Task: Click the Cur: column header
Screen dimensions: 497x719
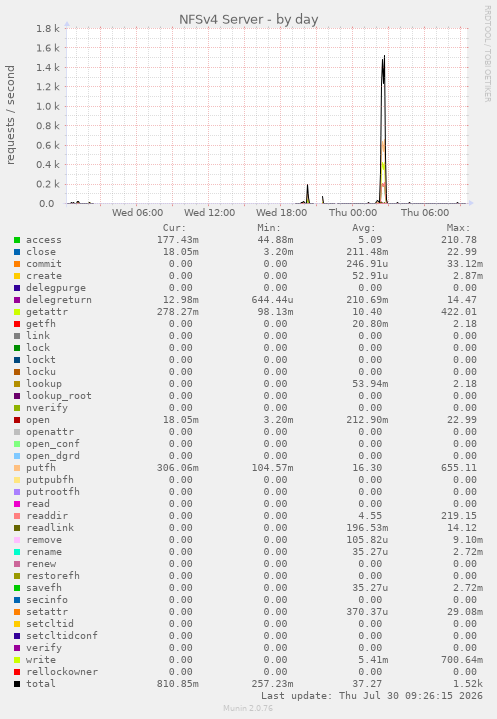Action: click(174, 228)
